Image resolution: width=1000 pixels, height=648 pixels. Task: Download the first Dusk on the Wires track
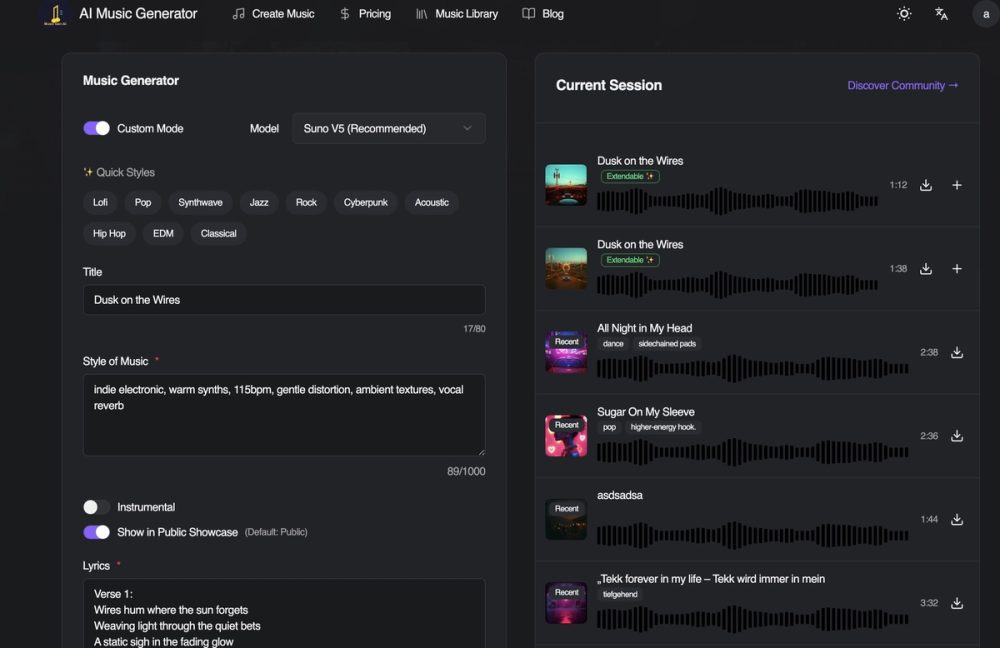pyautogui.click(x=925, y=185)
